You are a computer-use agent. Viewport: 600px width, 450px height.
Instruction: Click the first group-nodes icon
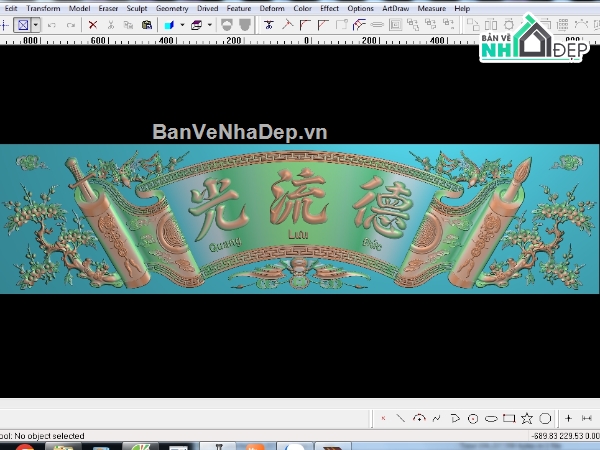tap(413, 25)
